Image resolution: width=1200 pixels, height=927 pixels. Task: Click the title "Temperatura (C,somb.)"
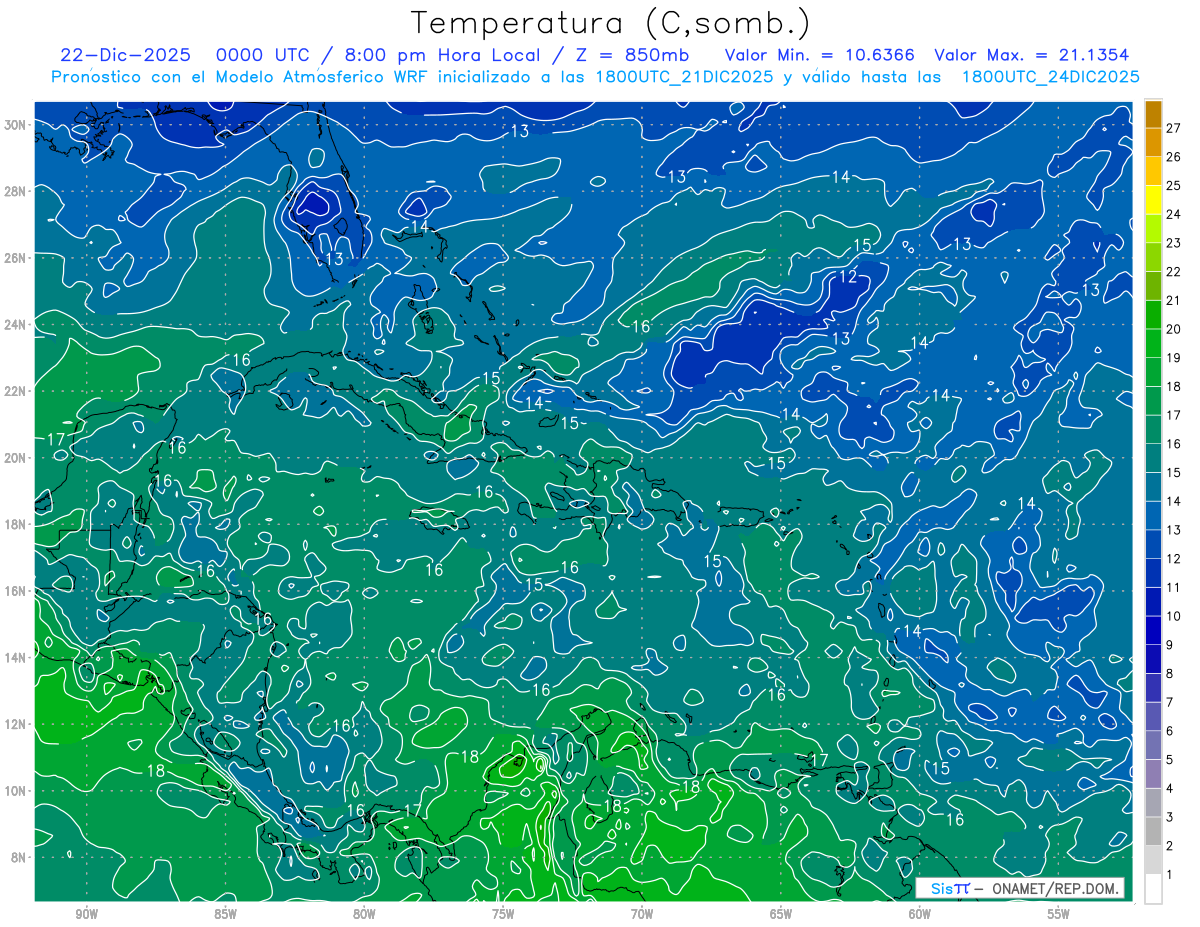[611, 23]
